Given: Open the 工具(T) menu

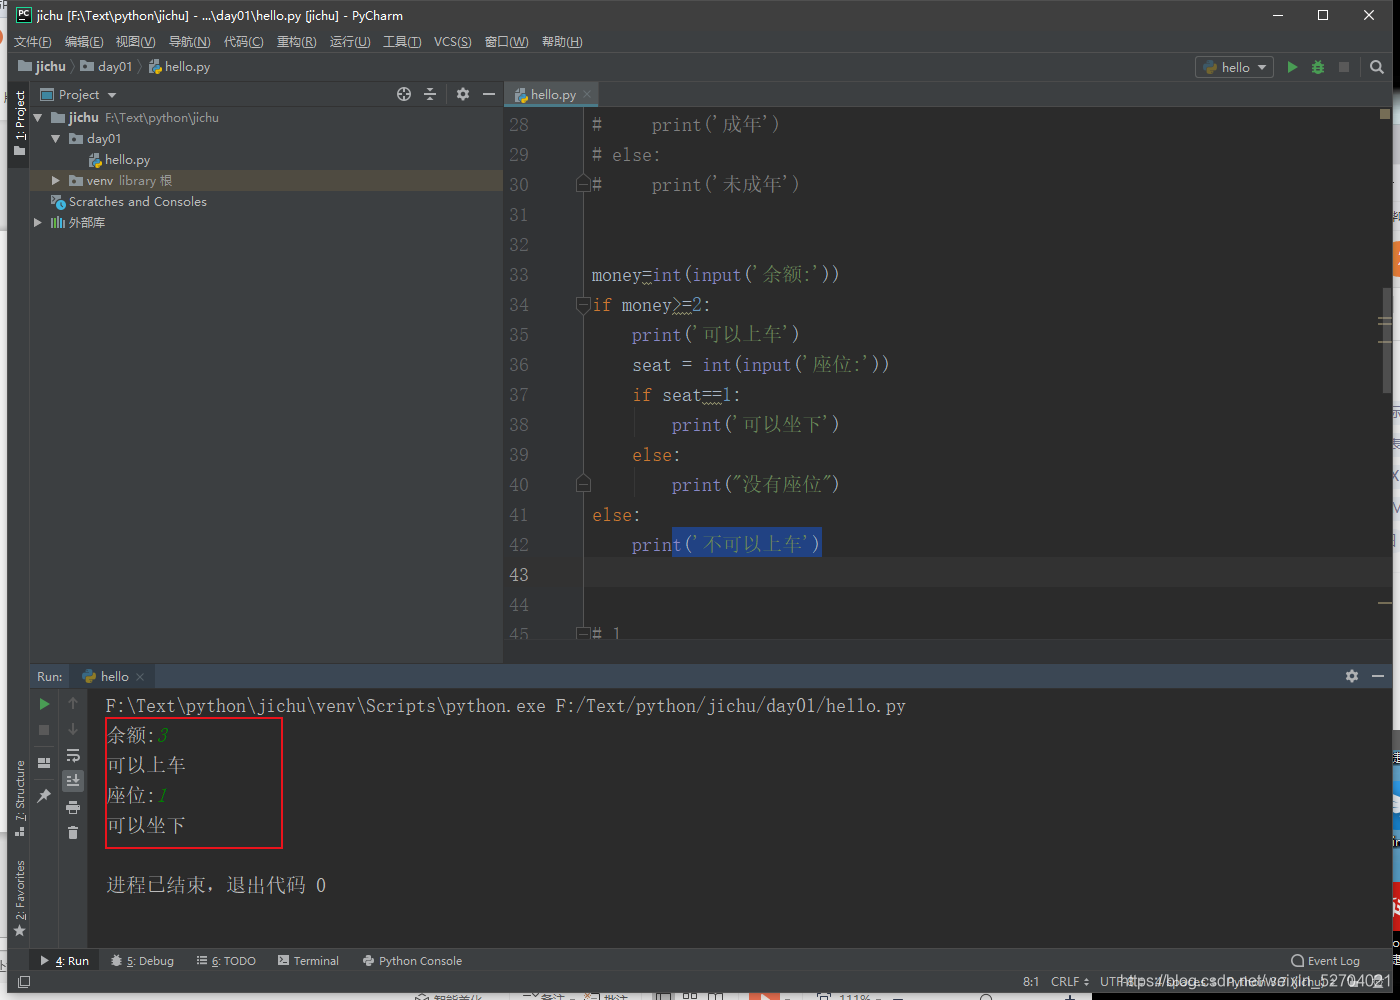Looking at the screenshot, I should (x=402, y=41).
